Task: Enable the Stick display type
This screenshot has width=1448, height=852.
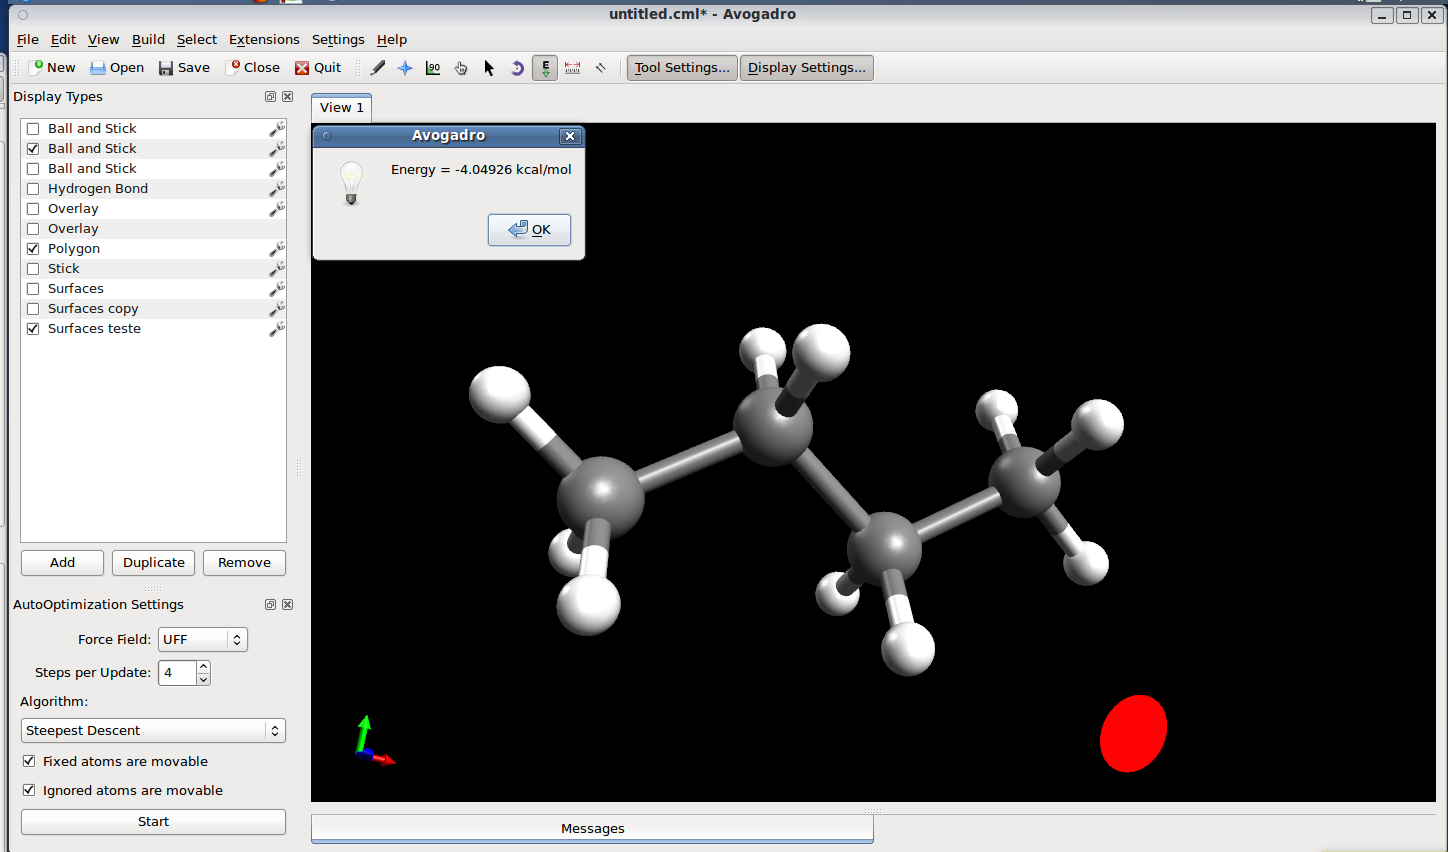Action: [x=33, y=269]
